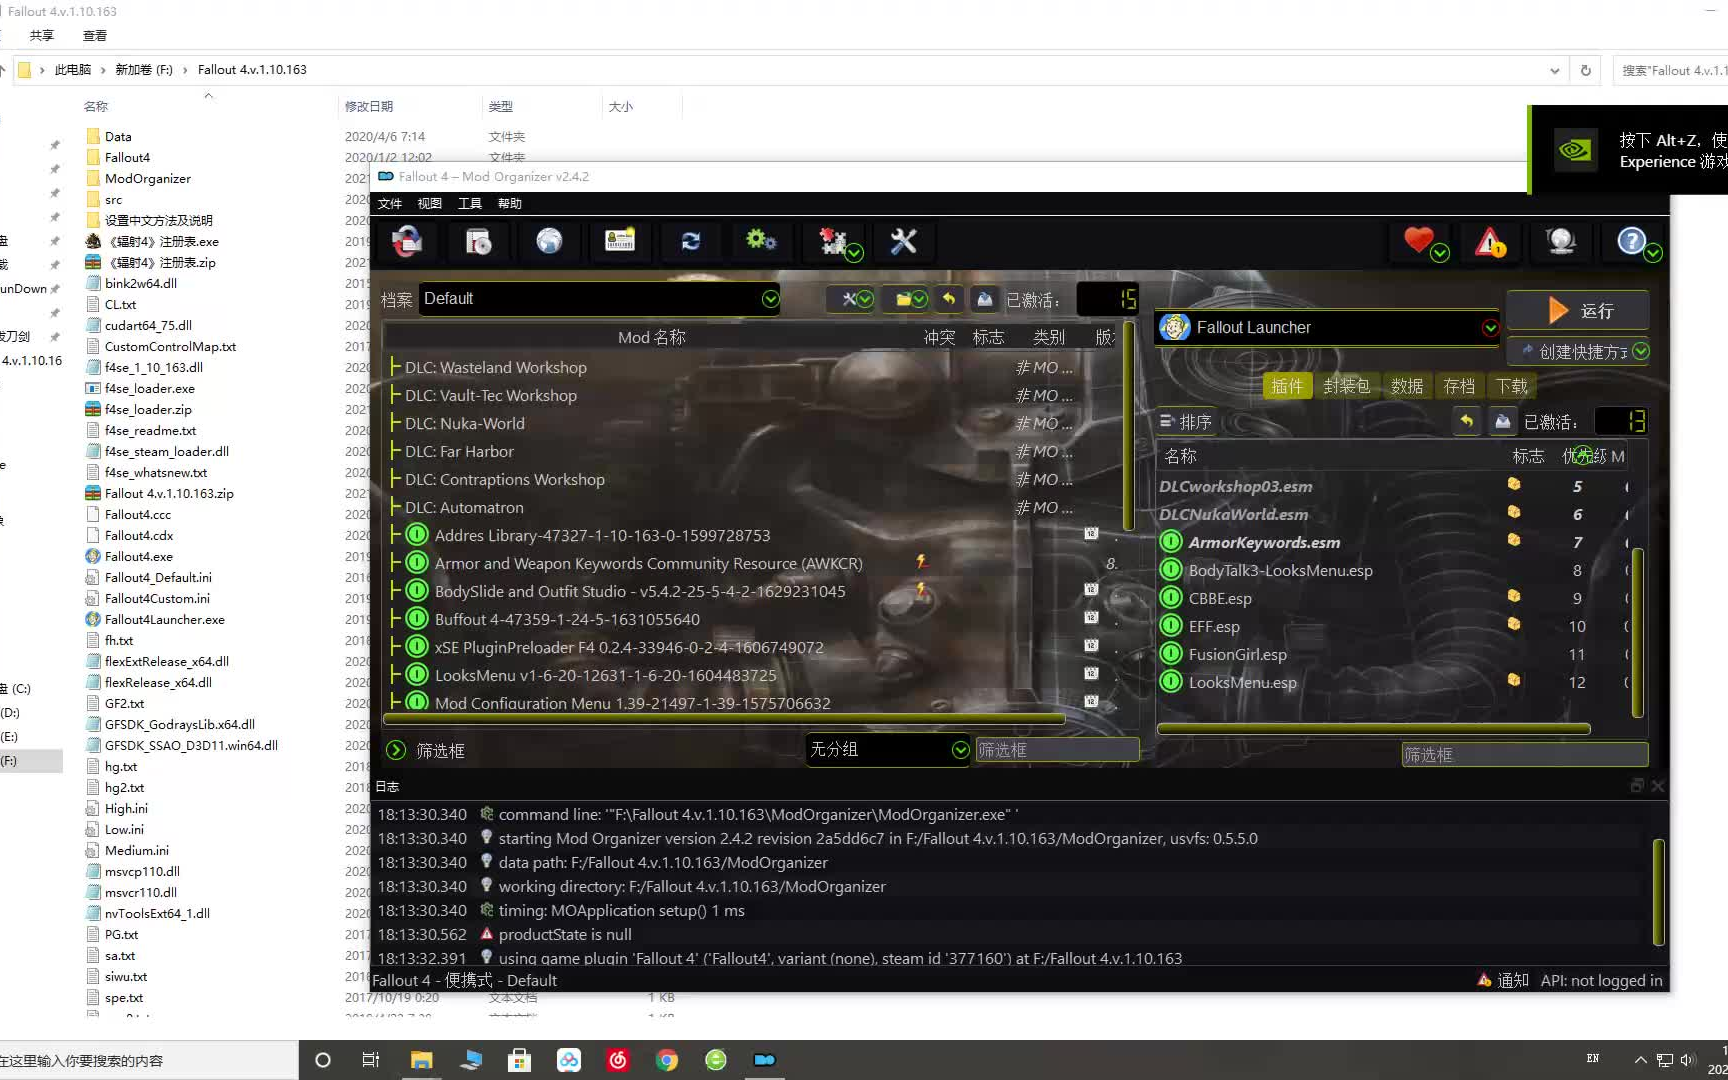Open the green gears executables settings icon
This screenshot has width=1728, height=1080.
(x=761, y=241)
